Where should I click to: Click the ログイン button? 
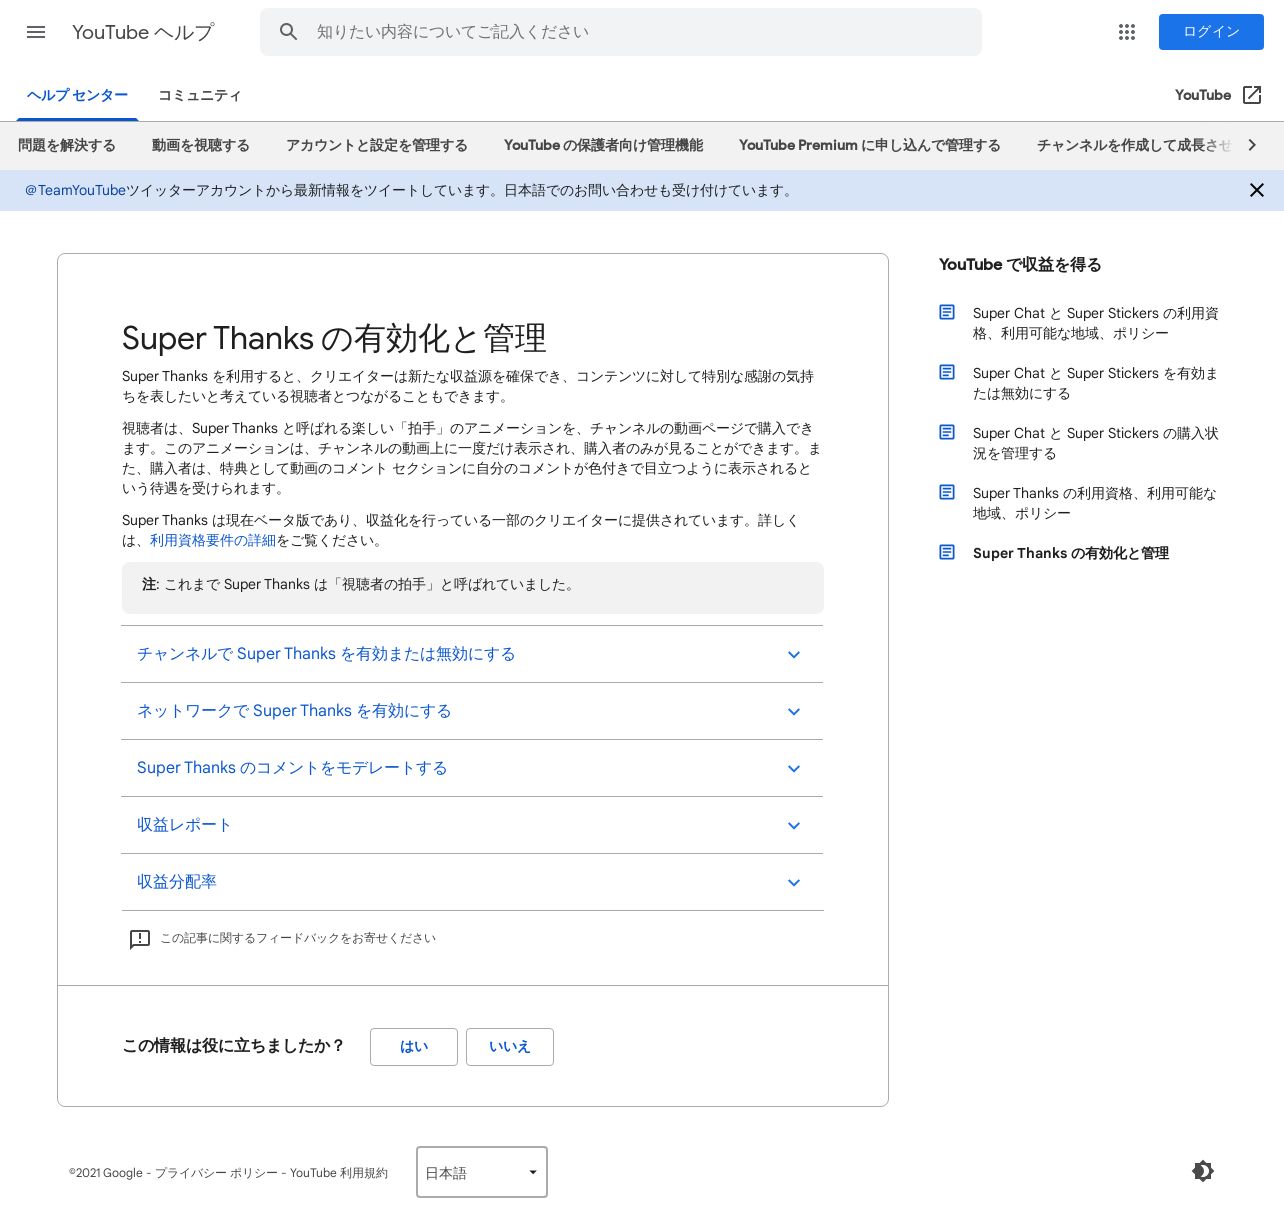click(x=1211, y=32)
